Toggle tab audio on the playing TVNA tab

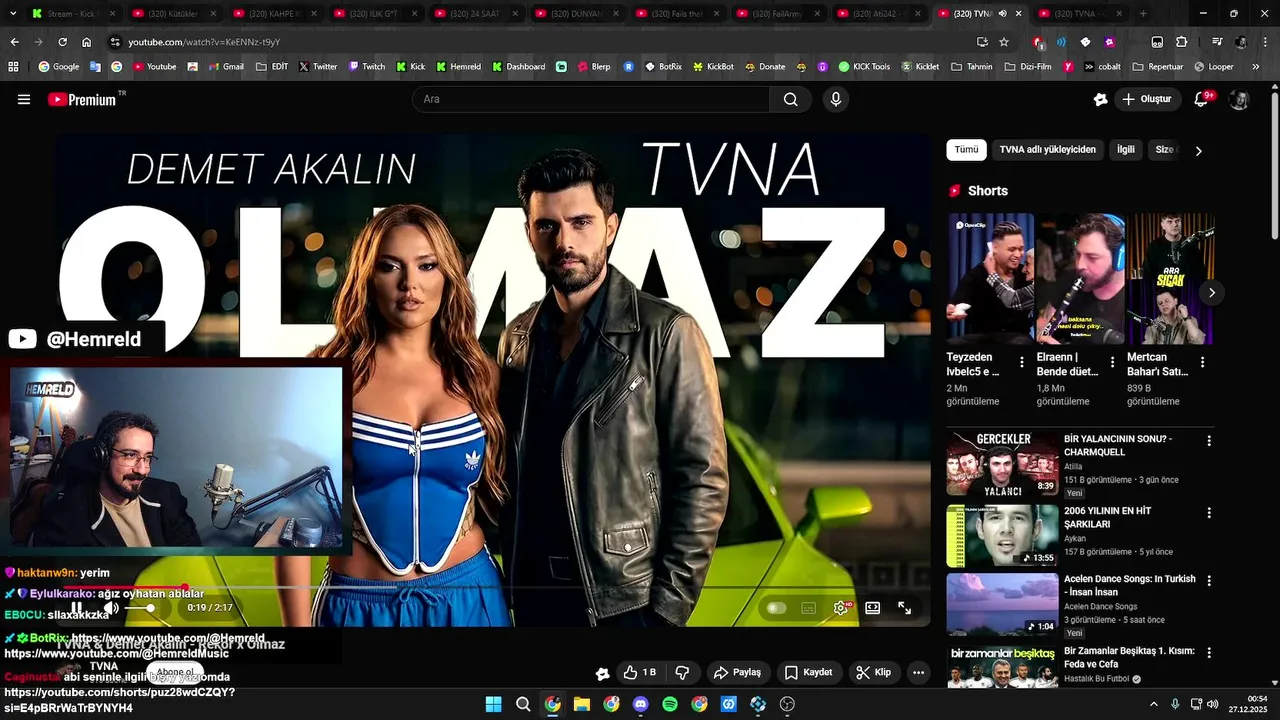pyautogui.click(x=1002, y=14)
